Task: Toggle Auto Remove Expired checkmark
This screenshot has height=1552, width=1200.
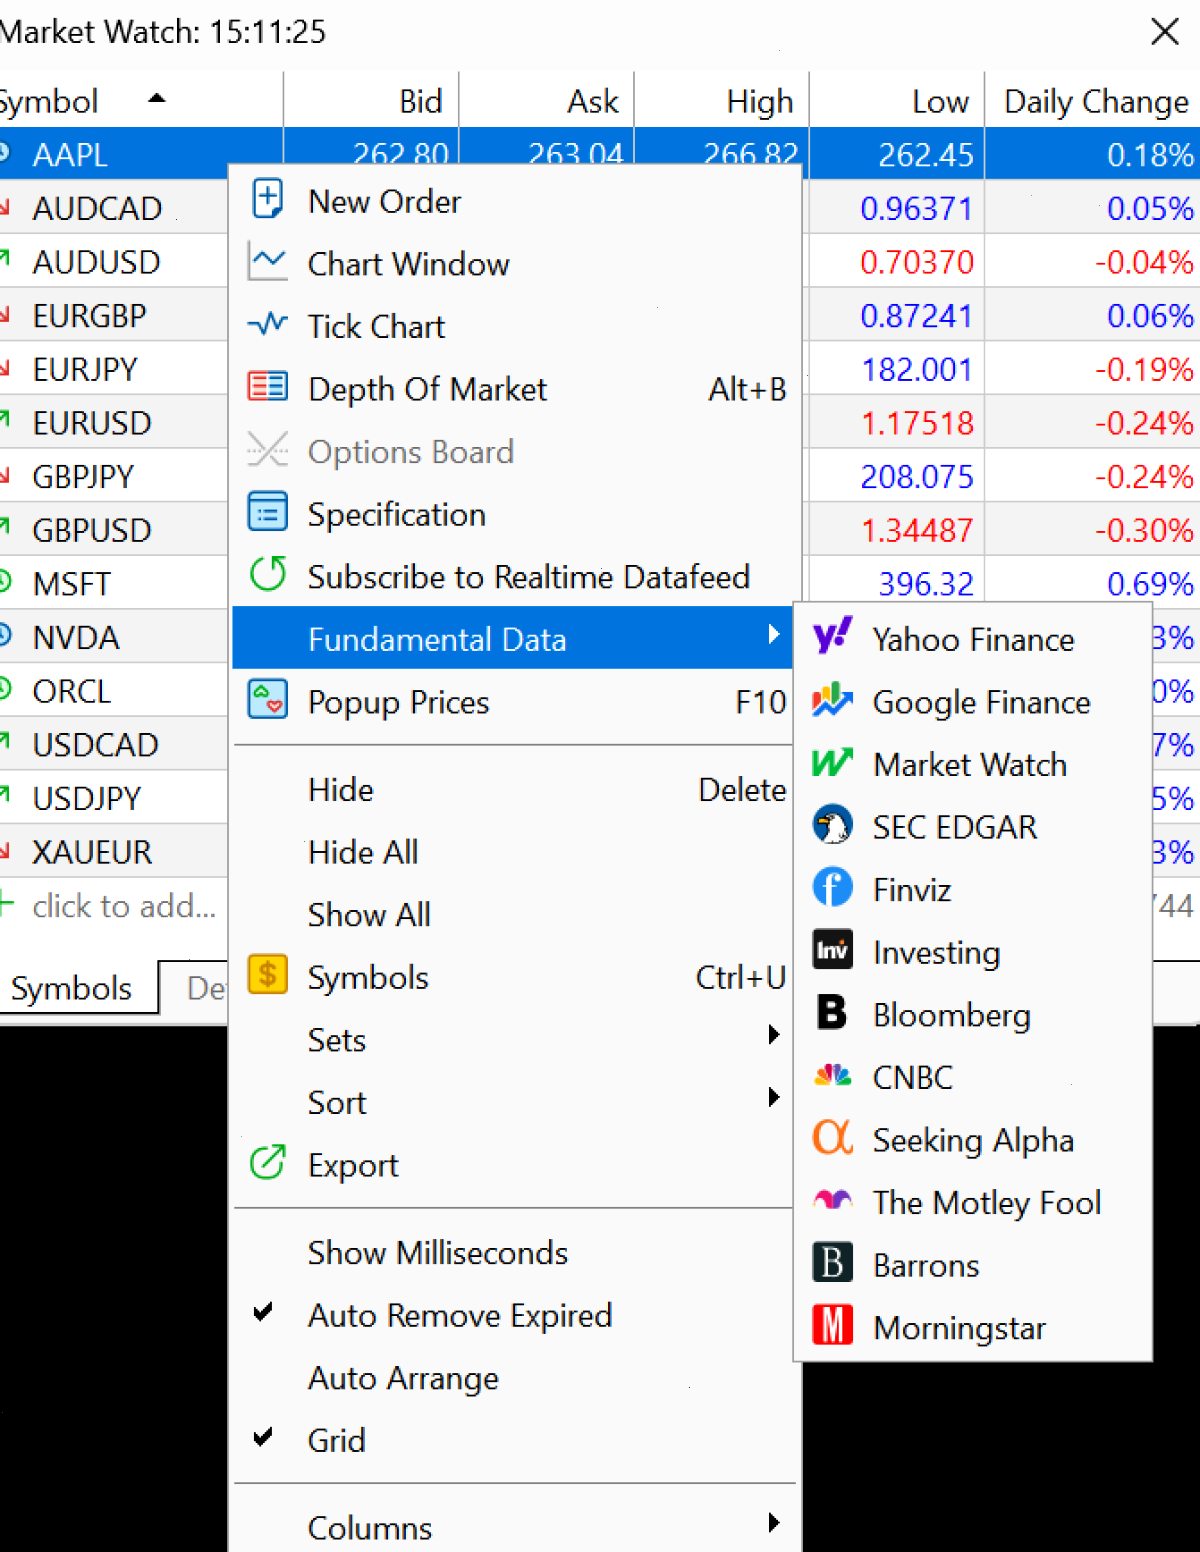Action: [x=263, y=1313]
